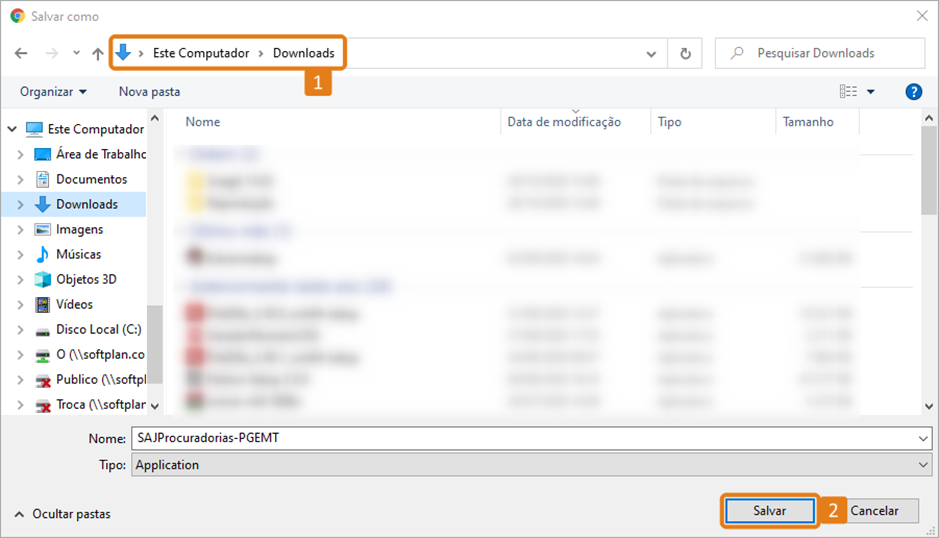Click the Back navigation arrow

pos(21,53)
